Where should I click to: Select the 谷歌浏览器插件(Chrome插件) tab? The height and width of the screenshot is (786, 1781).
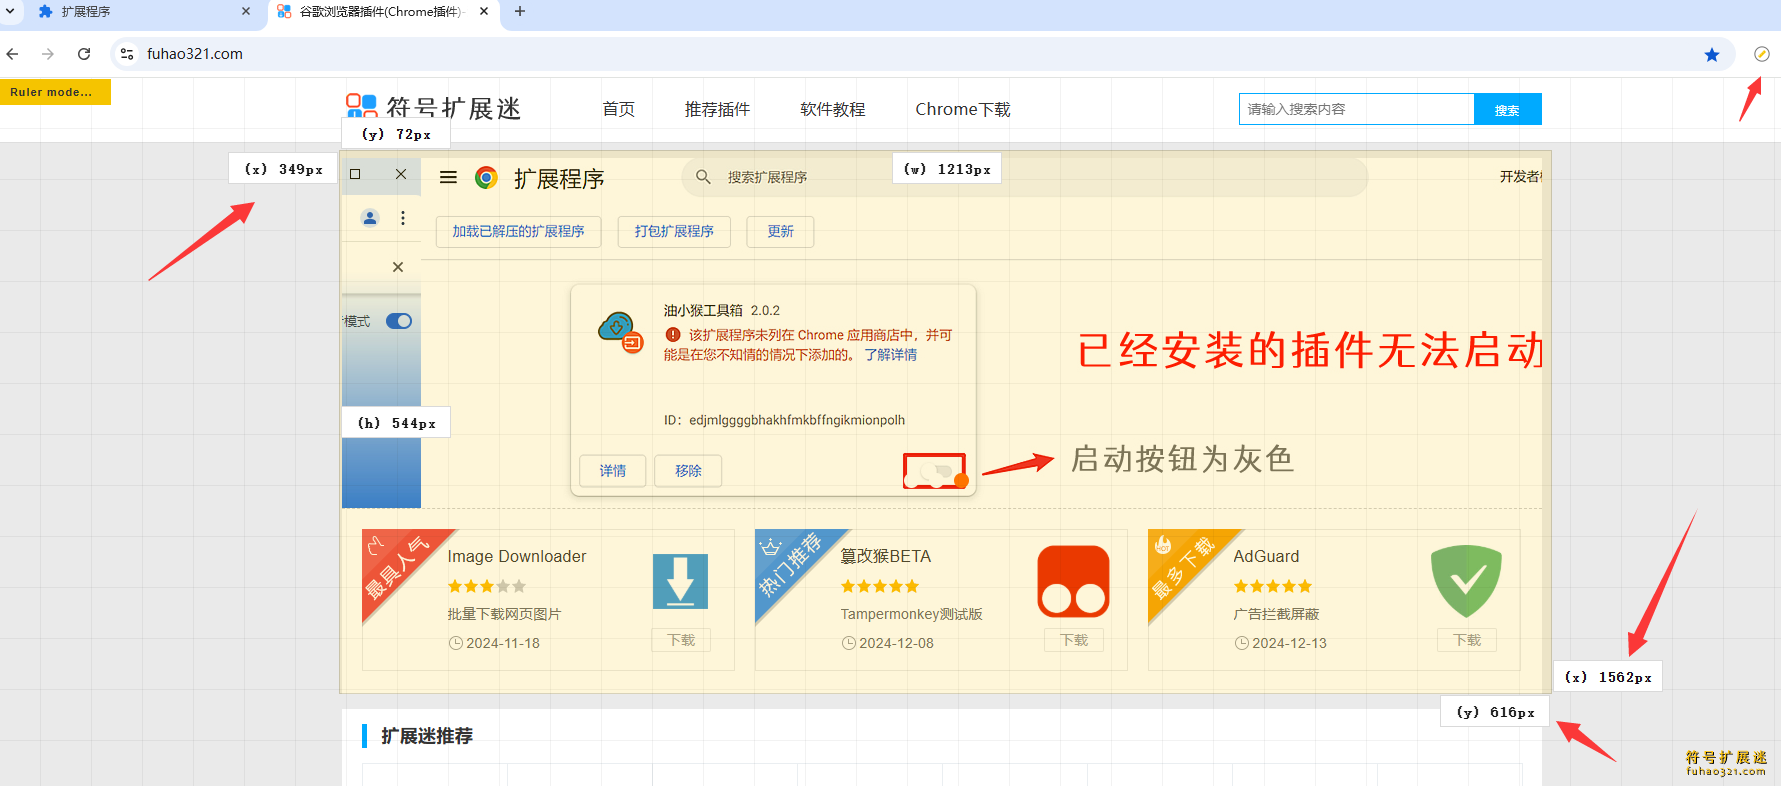(382, 12)
